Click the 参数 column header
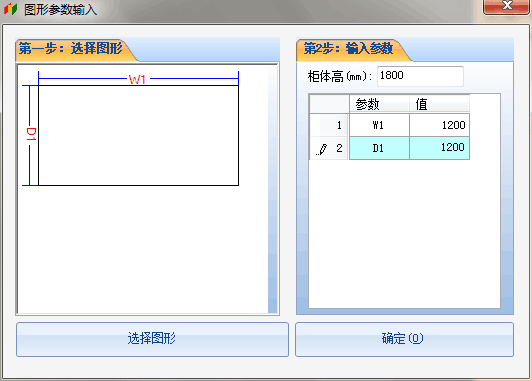 click(x=379, y=103)
